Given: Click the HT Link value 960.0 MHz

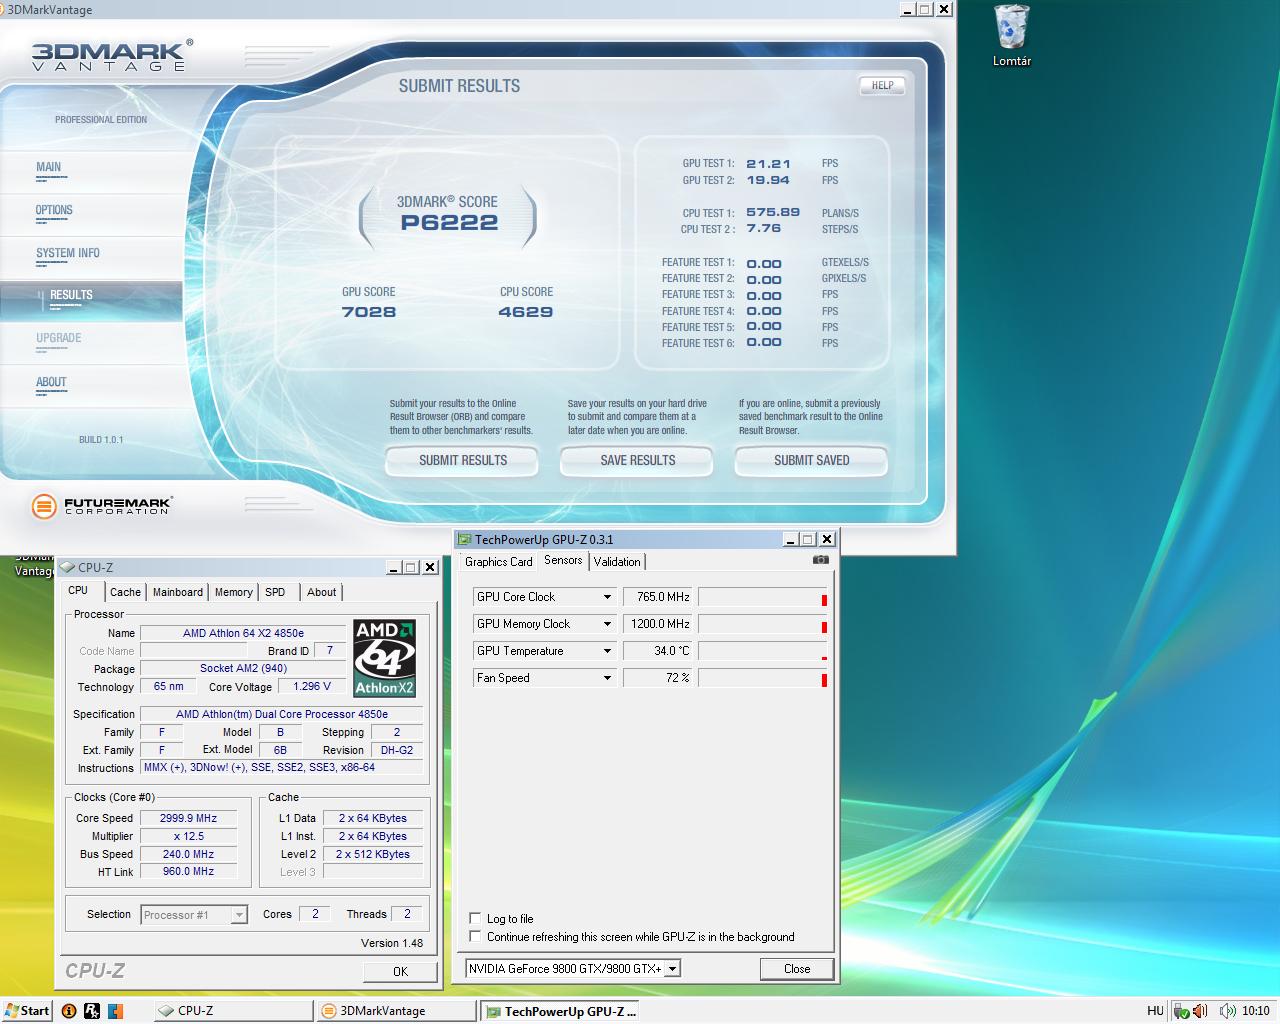Looking at the screenshot, I should point(188,871).
